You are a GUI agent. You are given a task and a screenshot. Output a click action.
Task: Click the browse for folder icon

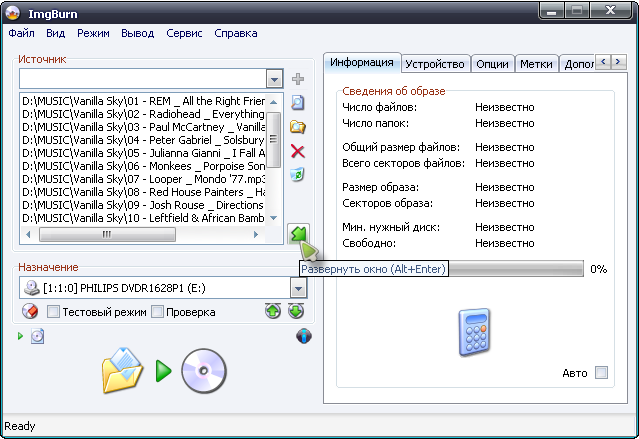(x=297, y=126)
